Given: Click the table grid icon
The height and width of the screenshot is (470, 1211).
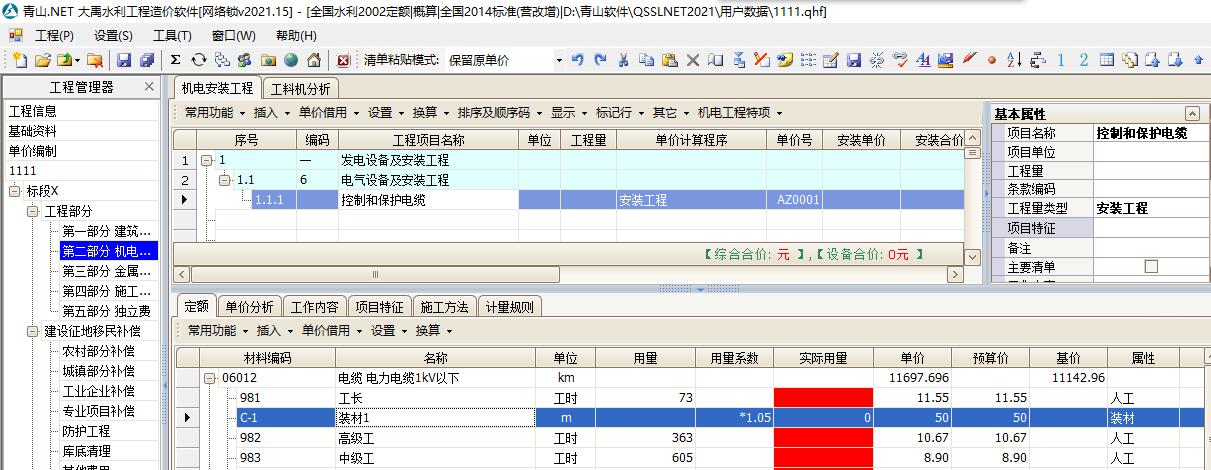Looking at the screenshot, I should point(1107,60).
